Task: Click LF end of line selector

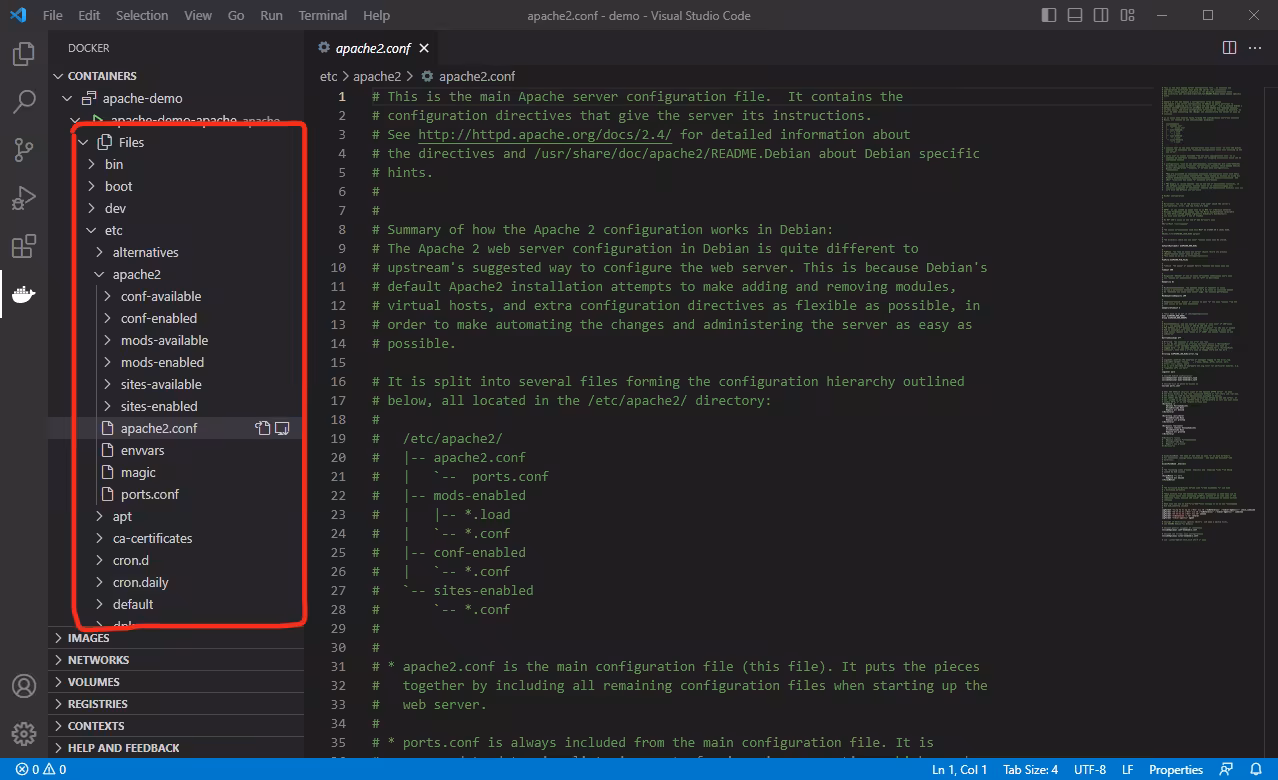Action: 1127,770
